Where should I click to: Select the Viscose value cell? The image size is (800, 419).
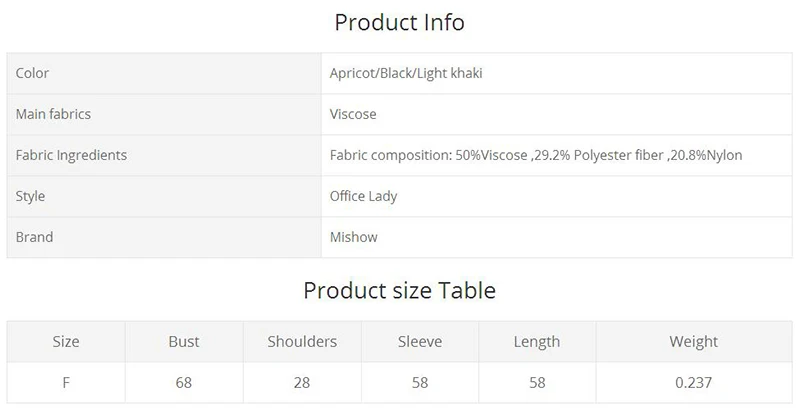point(353,114)
